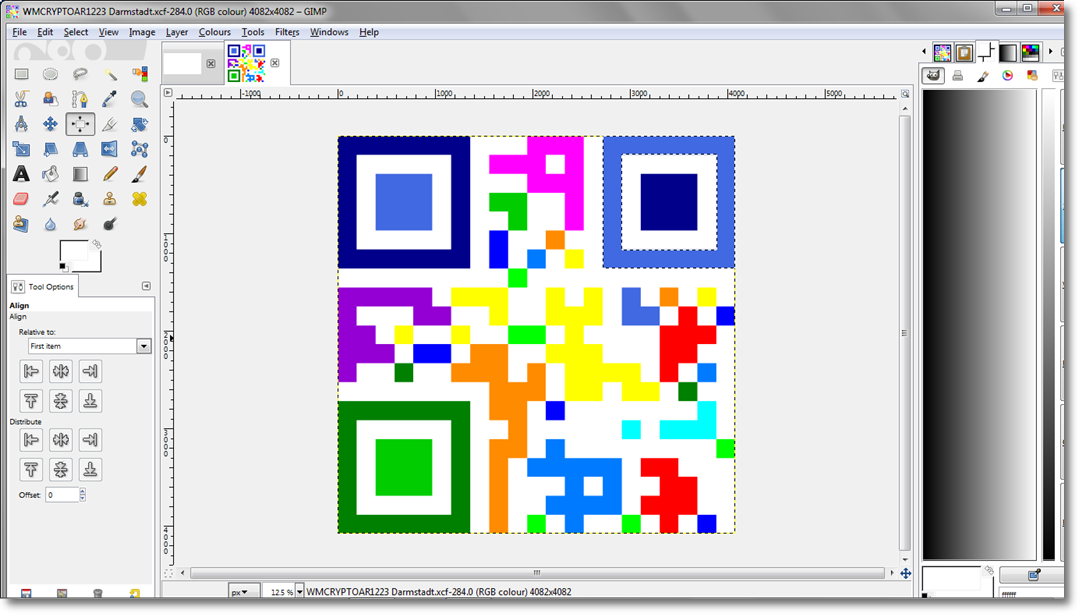
Task: Open the px unit dropdown
Action: (x=244, y=592)
